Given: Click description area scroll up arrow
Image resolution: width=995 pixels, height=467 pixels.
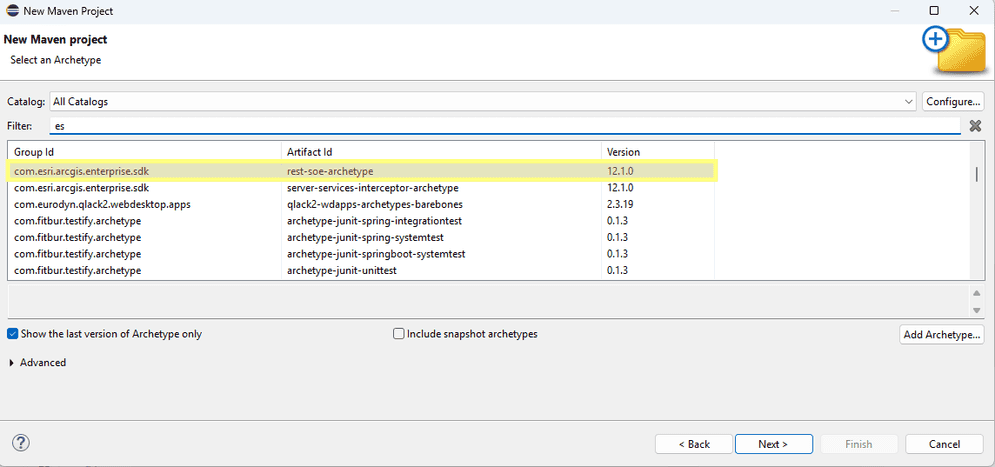Looking at the screenshot, I should click(977, 293).
